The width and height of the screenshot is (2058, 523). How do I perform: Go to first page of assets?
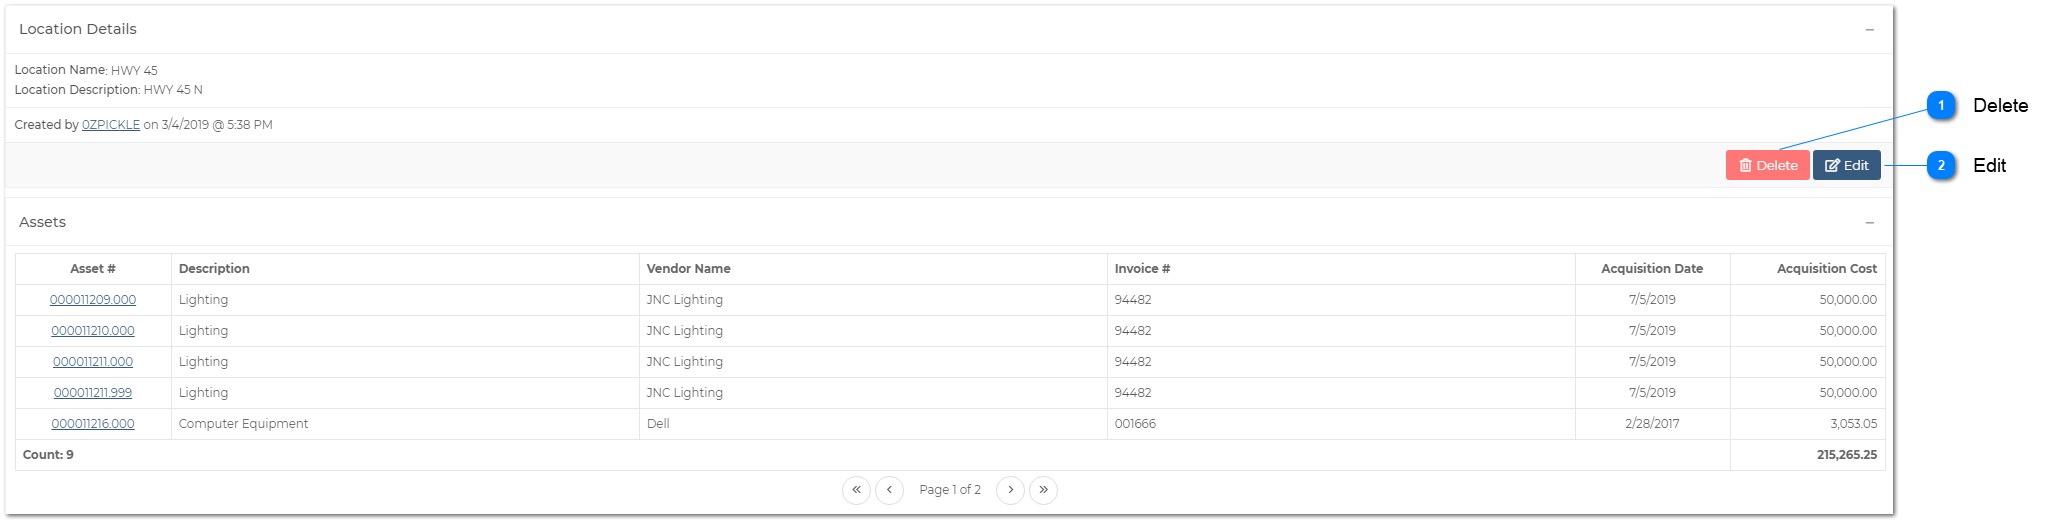pyautogui.click(x=856, y=490)
